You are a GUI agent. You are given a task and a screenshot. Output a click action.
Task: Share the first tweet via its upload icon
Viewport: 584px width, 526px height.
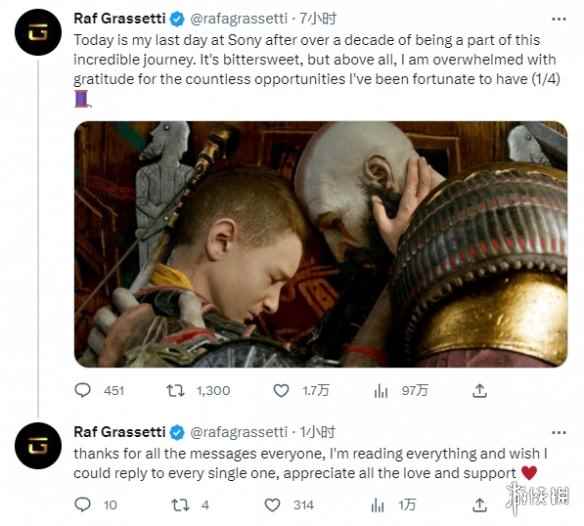[x=480, y=391]
